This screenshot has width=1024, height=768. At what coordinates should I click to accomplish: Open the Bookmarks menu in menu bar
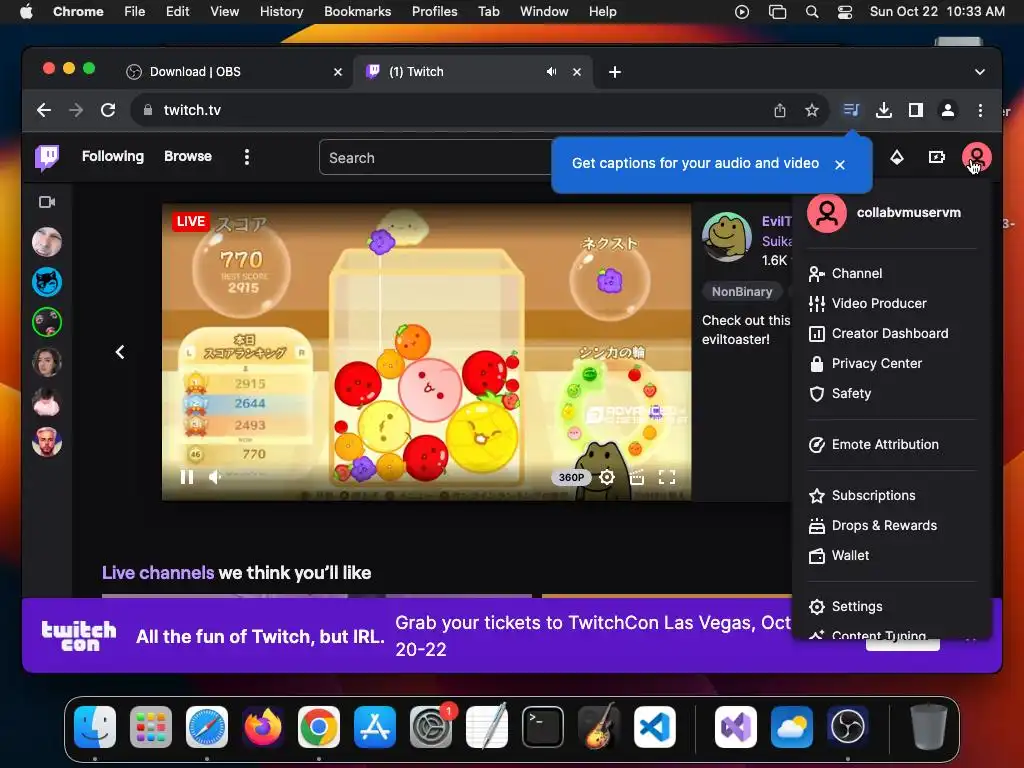pos(358,12)
